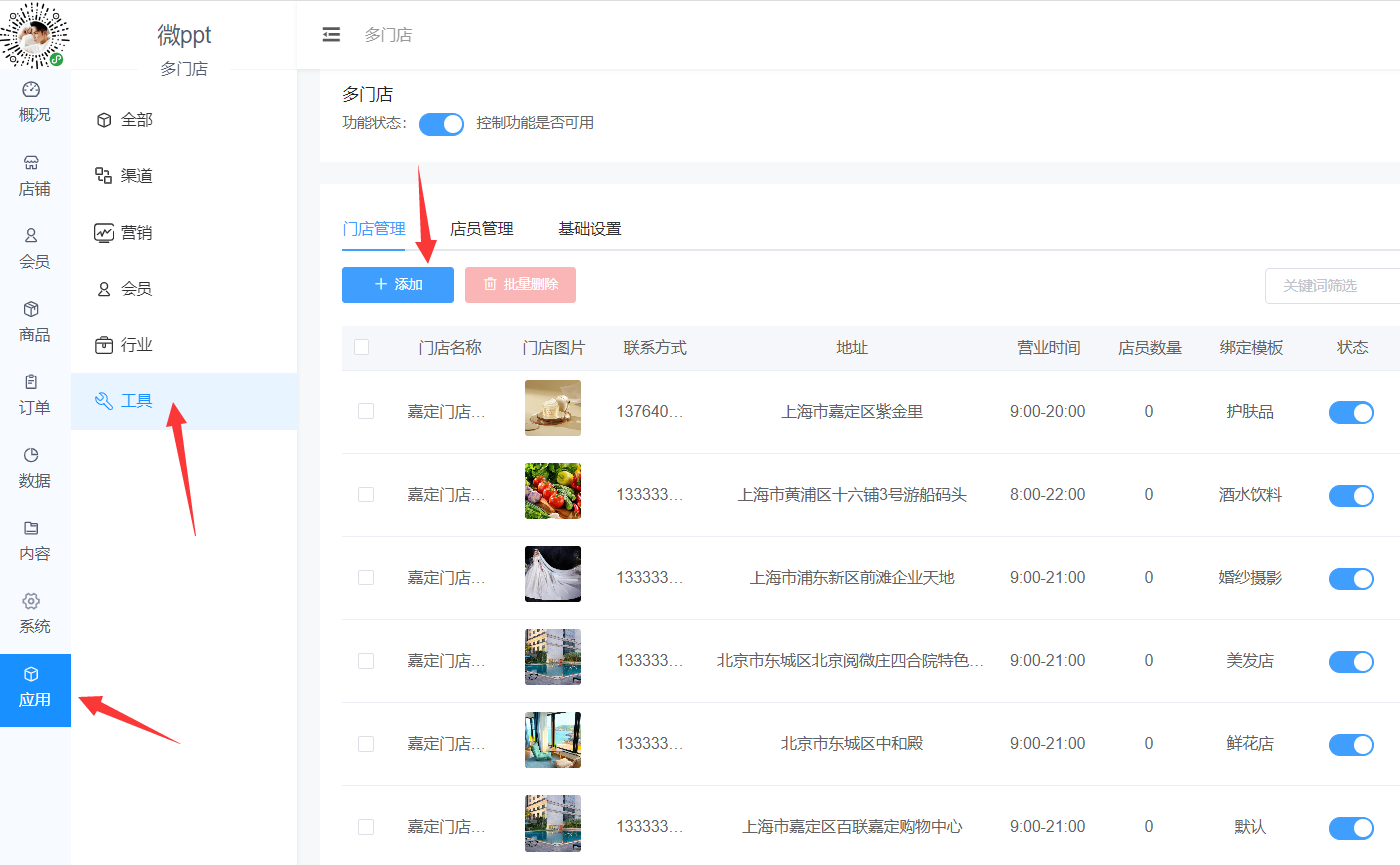The height and width of the screenshot is (865, 1400).
Task: Check the box for the 中和殿 store row
Action: 366,743
